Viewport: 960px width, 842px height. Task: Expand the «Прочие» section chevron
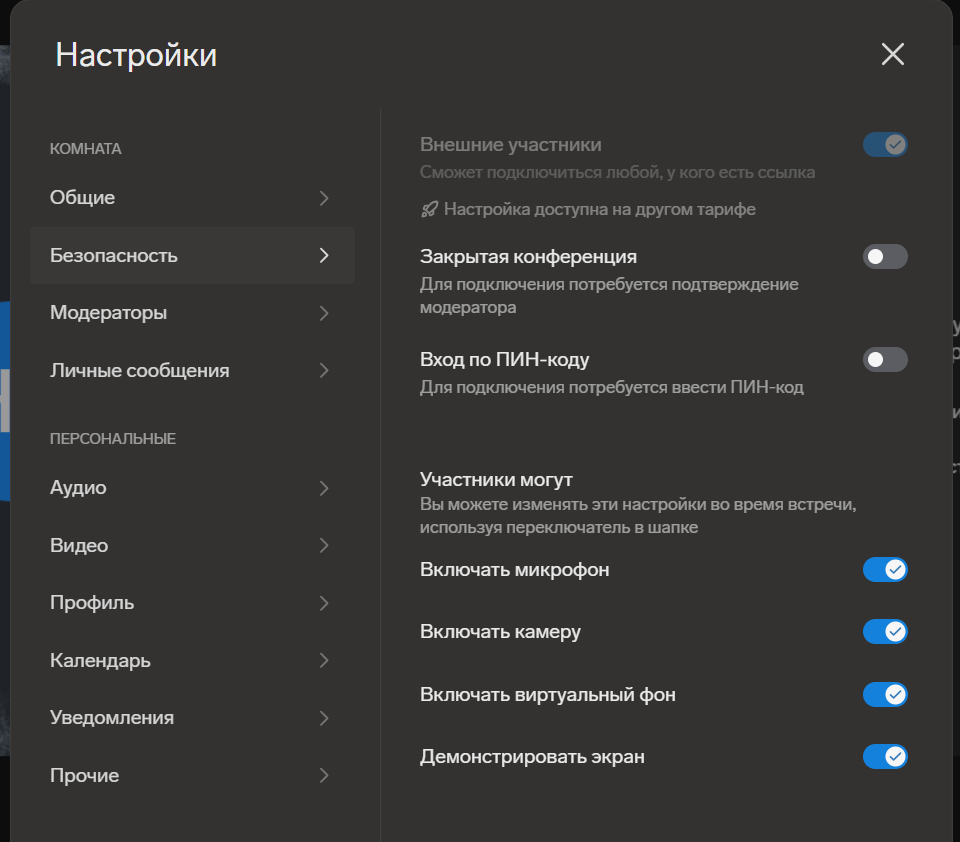point(323,775)
